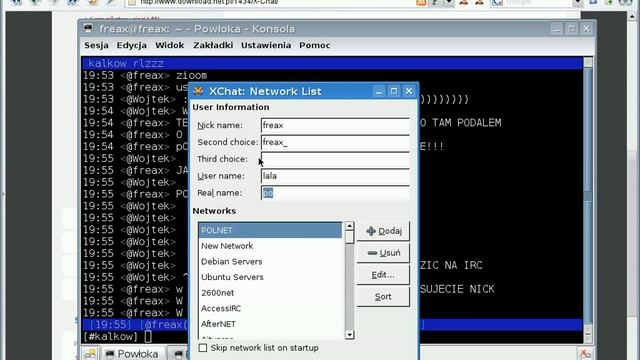Select AfterNET network entry

(x=270, y=324)
